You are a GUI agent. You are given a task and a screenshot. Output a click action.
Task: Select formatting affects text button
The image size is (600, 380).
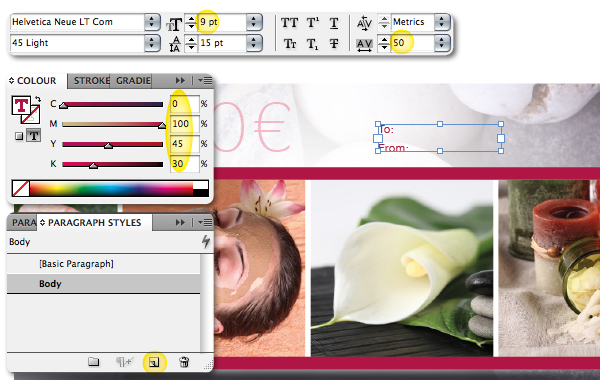(34, 135)
